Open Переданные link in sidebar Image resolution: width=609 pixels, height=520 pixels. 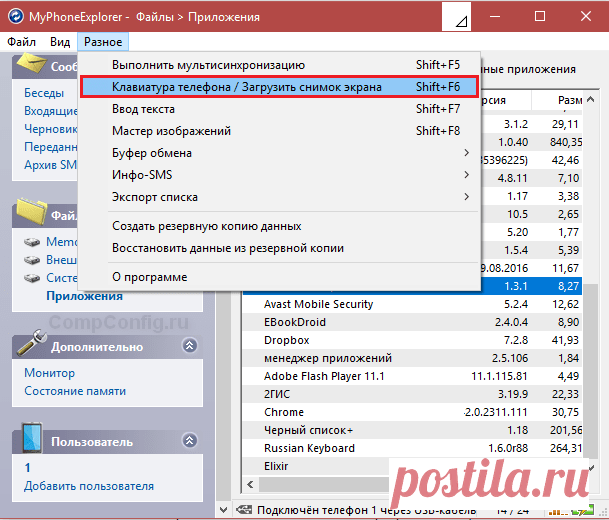point(51,147)
